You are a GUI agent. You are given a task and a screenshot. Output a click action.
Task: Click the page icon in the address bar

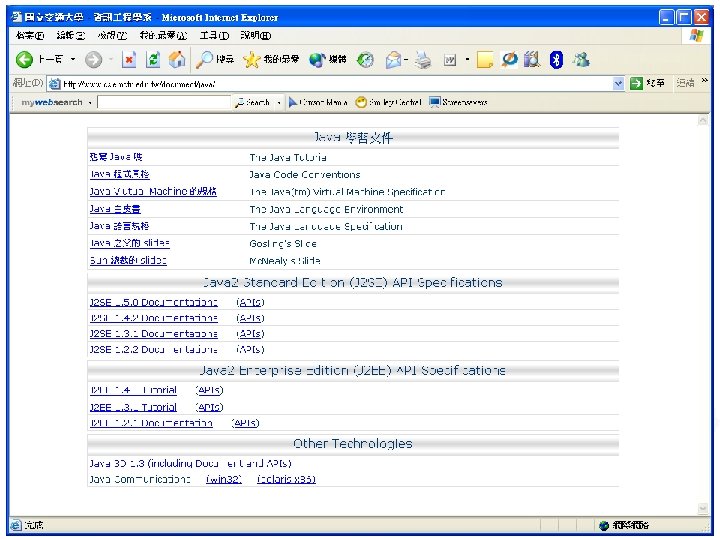(55, 84)
